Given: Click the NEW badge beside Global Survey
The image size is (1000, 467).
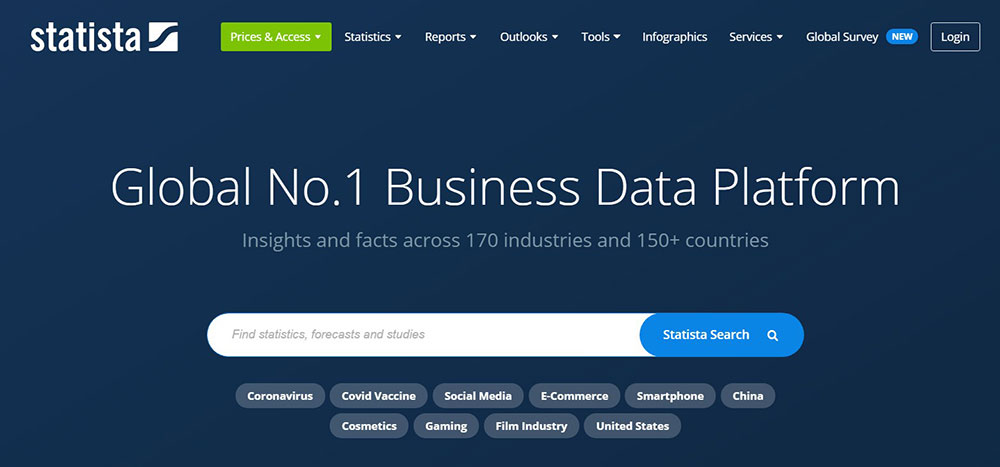Looking at the screenshot, I should (902, 37).
